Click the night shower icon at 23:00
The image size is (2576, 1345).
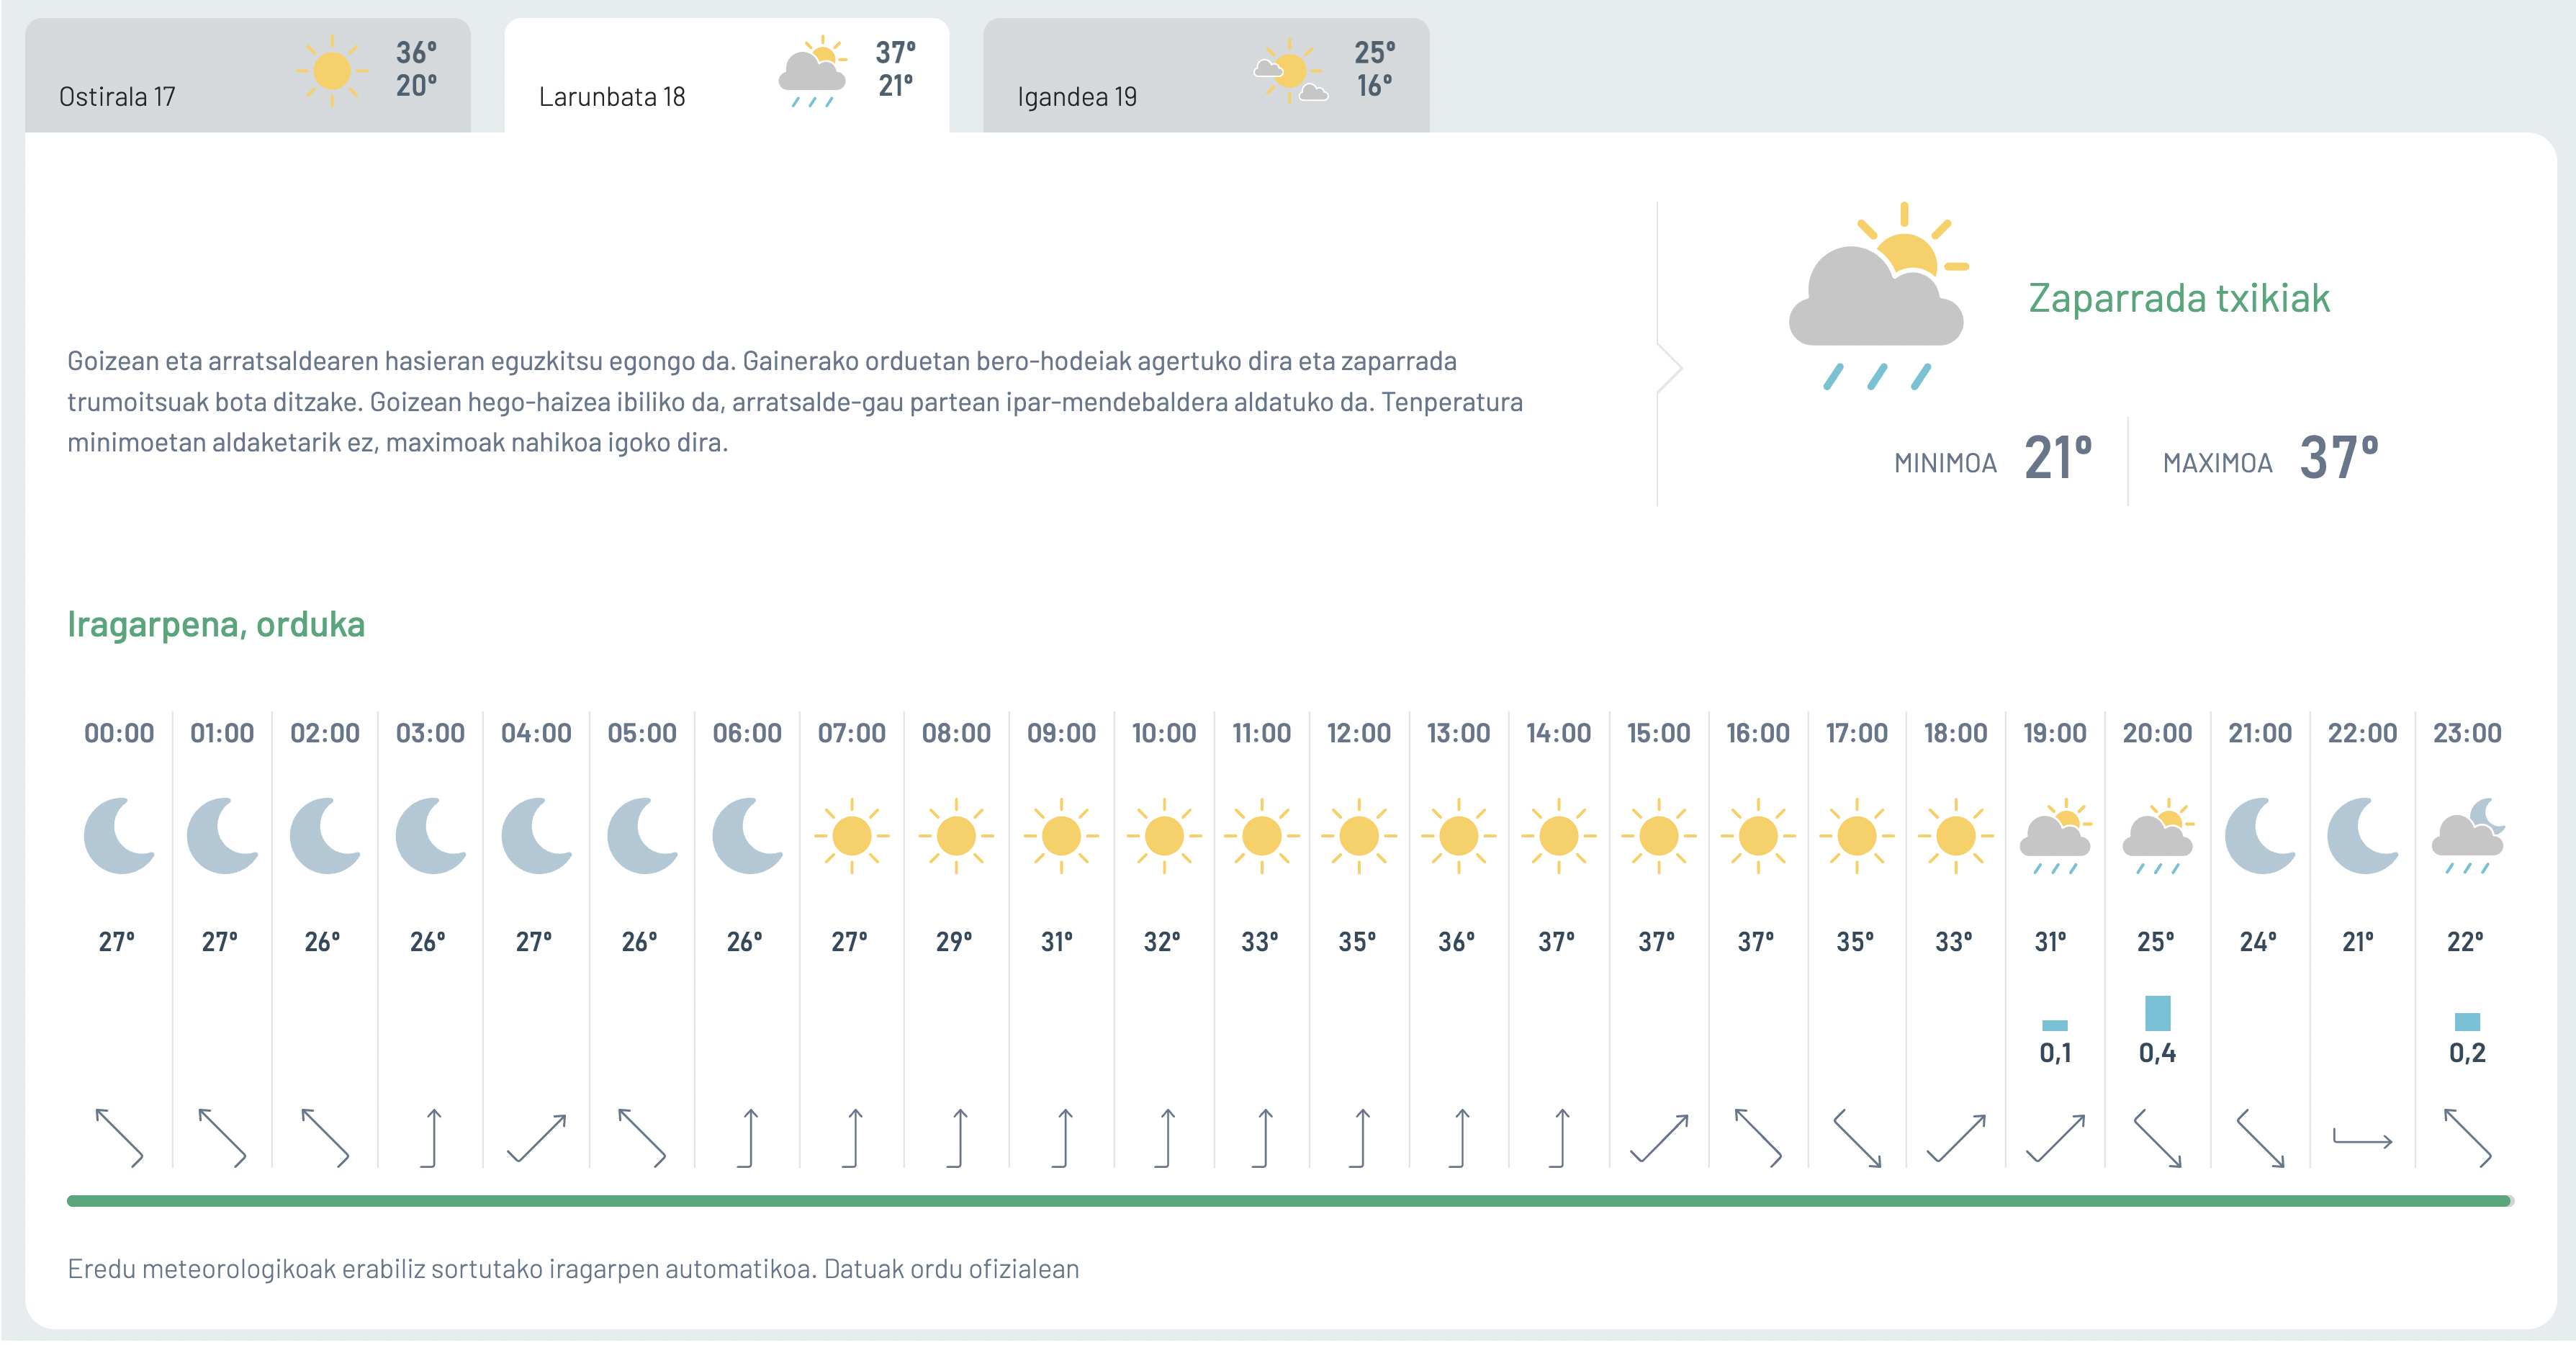(x=2468, y=837)
